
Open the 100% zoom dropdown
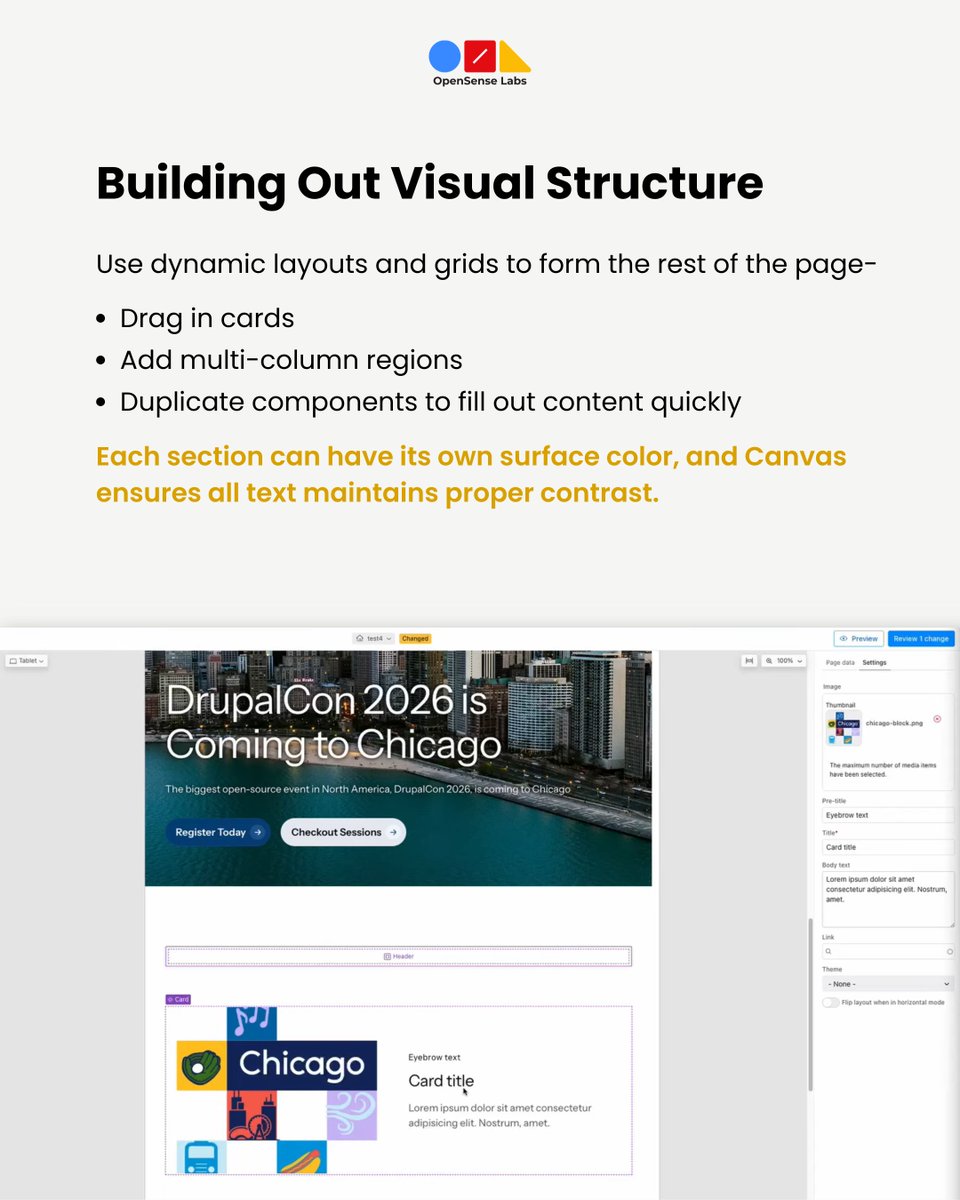[783, 661]
